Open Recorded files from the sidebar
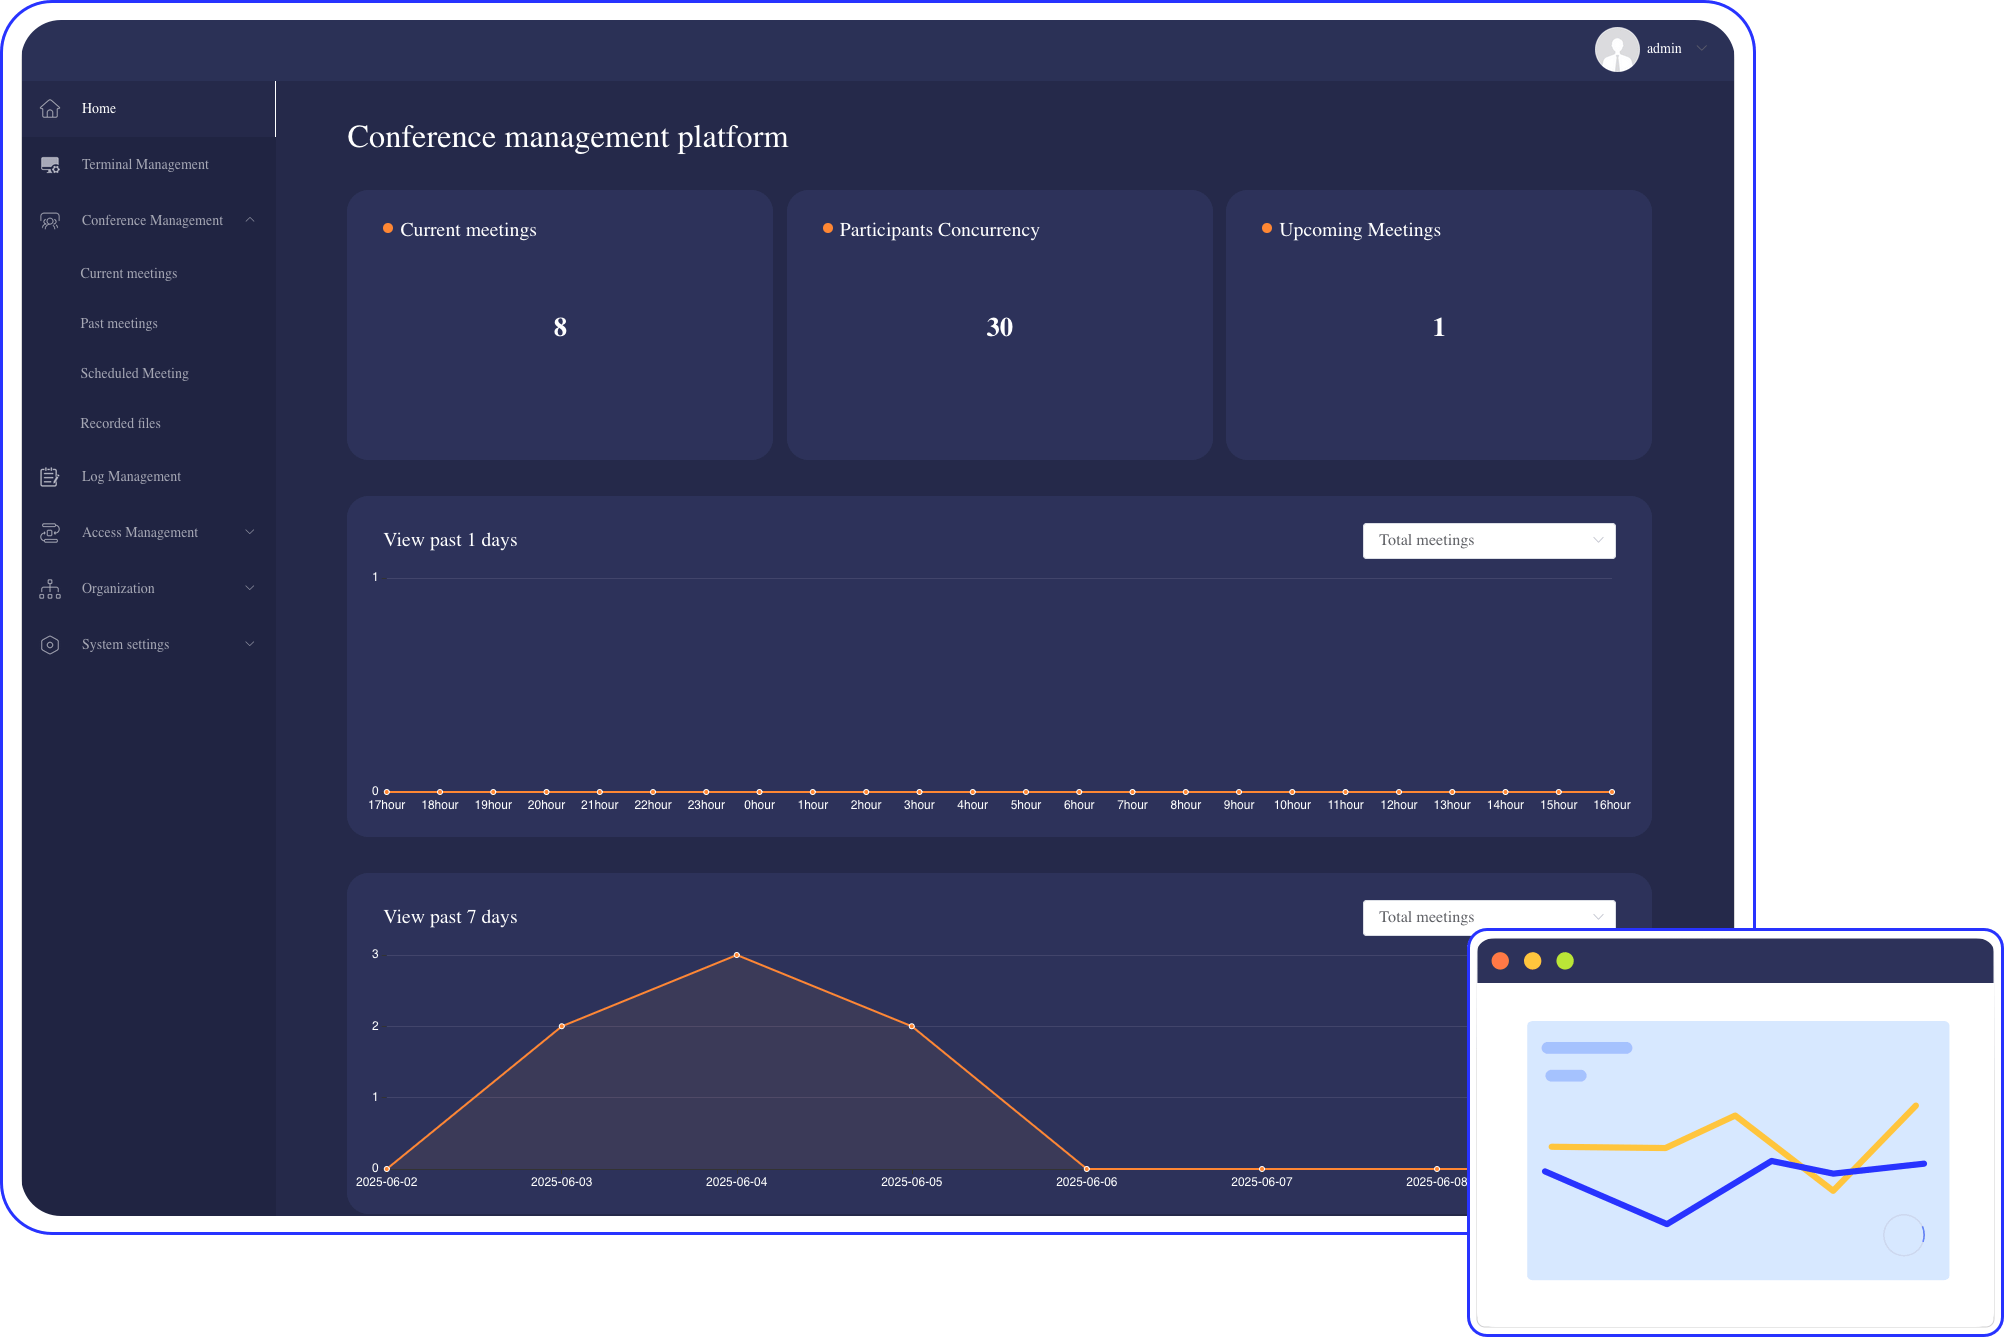Viewport: 2004px width, 1337px height. (120, 423)
